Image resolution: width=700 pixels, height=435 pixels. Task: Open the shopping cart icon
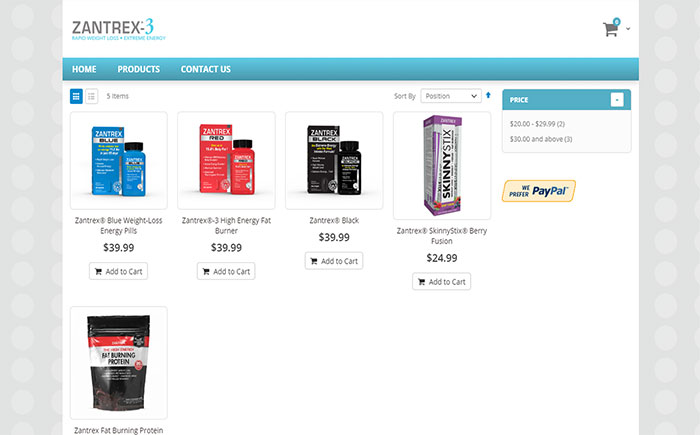[x=611, y=28]
